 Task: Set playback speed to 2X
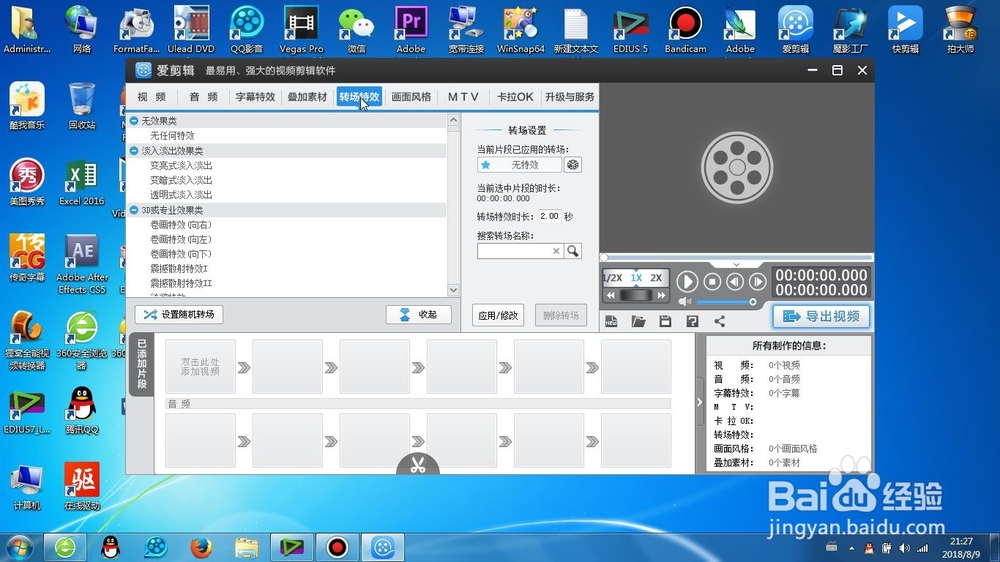click(x=656, y=277)
